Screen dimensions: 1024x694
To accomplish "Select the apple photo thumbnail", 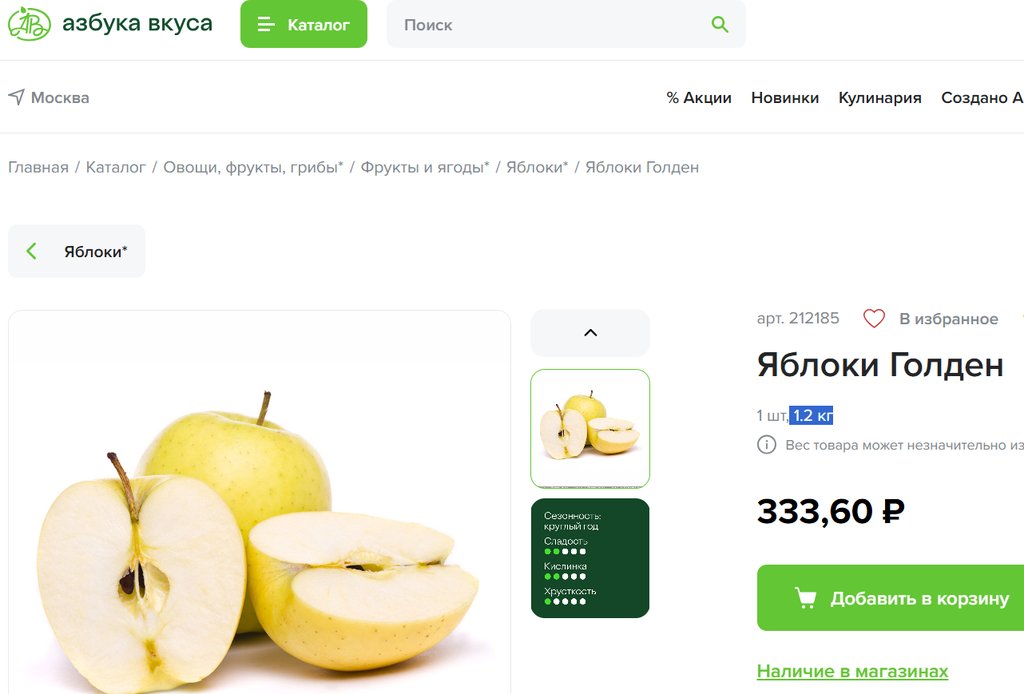I will pyautogui.click(x=590, y=428).
